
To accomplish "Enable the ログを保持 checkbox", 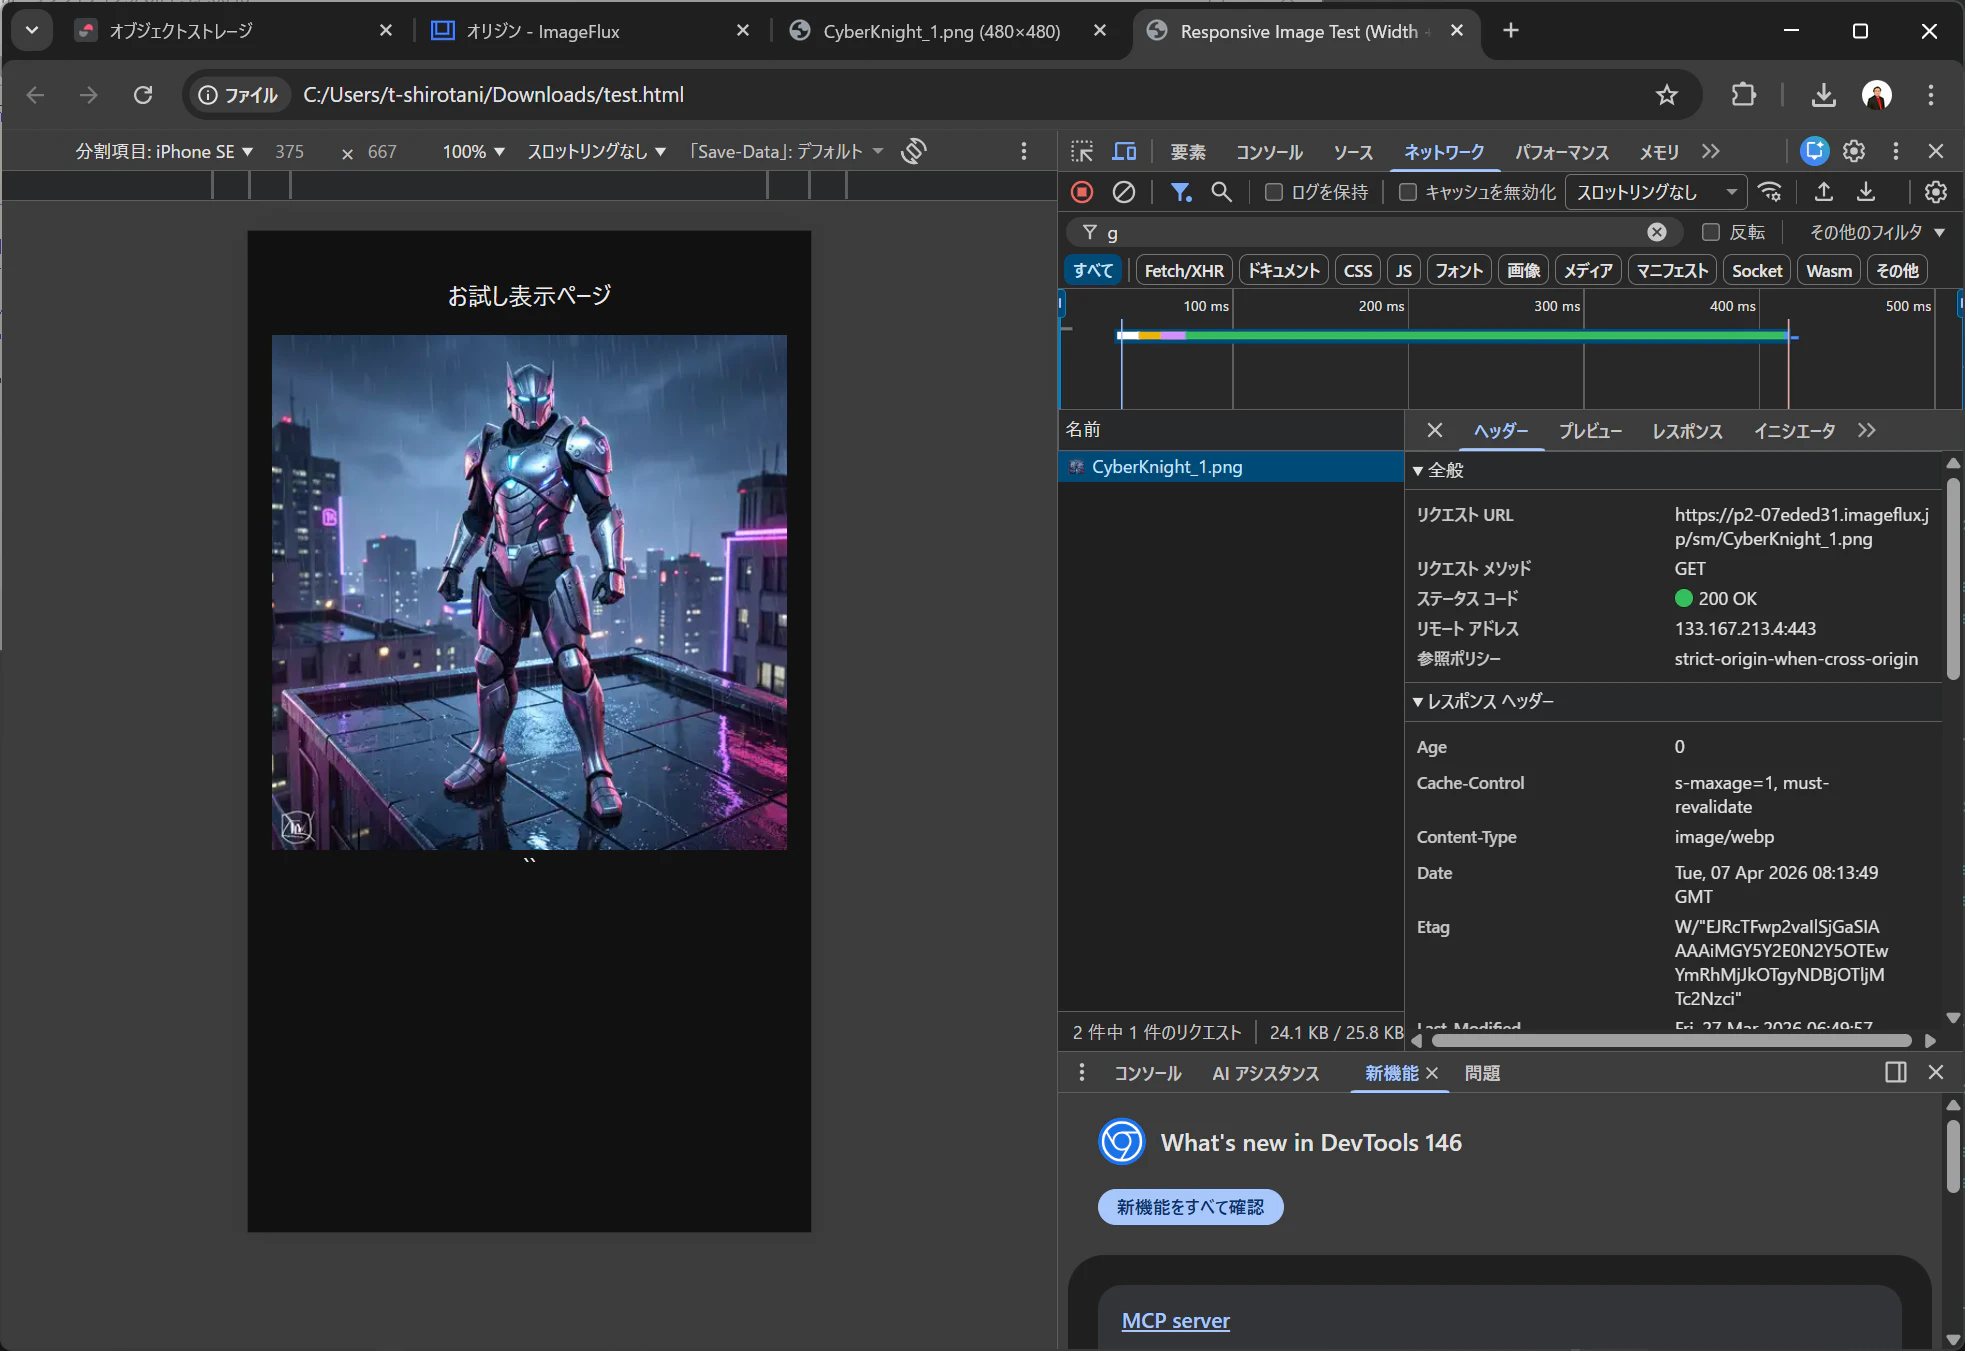I will pyautogui.click(x=1273, y=192).
